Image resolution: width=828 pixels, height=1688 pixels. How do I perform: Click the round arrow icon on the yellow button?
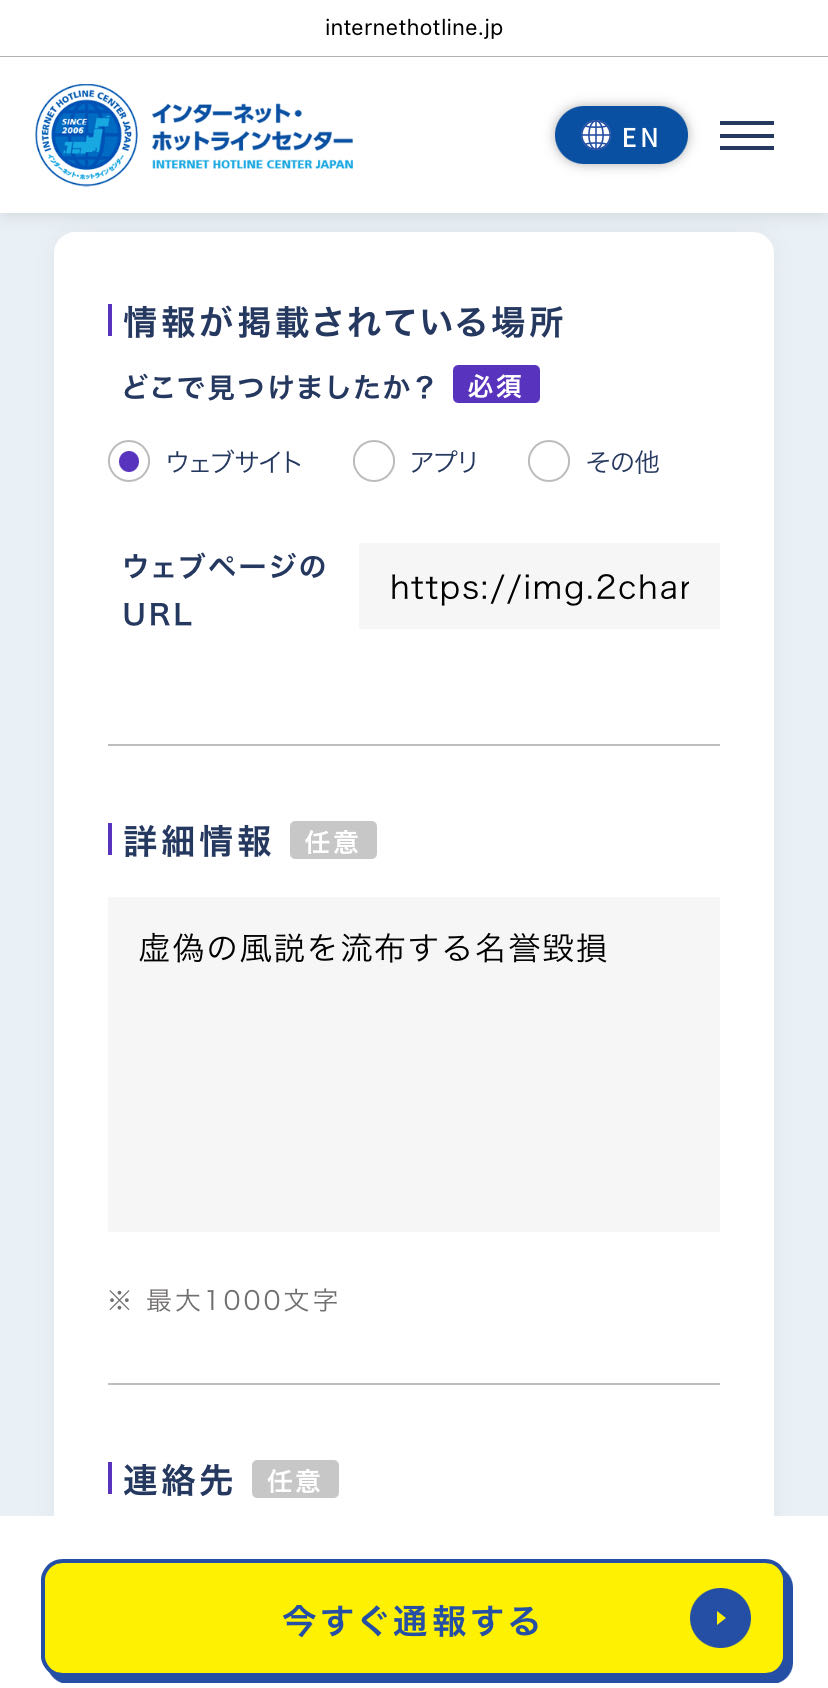[x=720, y=1617]
